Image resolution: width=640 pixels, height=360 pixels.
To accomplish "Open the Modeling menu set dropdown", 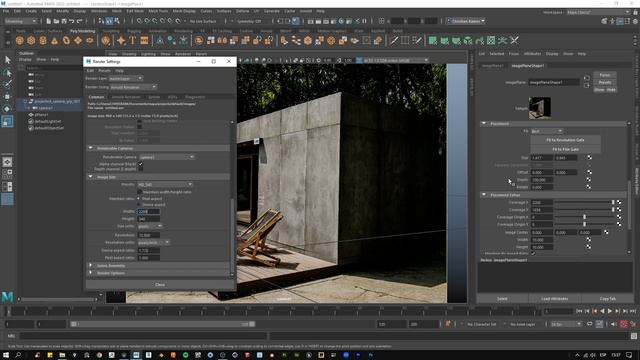I will click(20, 21).
